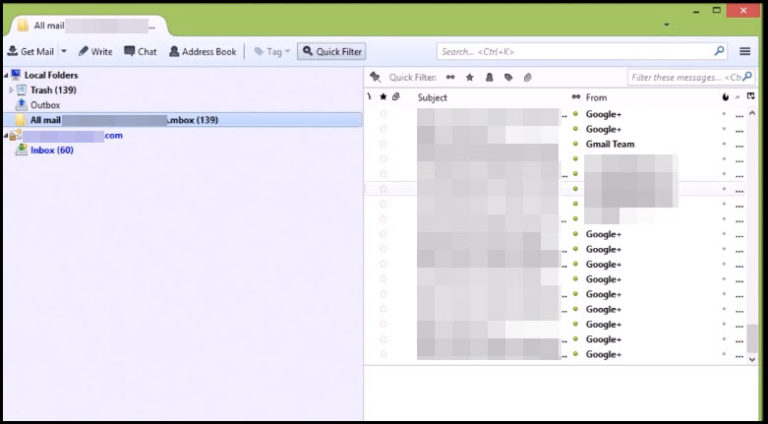Open the Inbox (60) folder
Viewport: 768px width, 424px height.
pyautogui.click(x=52, y=150)
